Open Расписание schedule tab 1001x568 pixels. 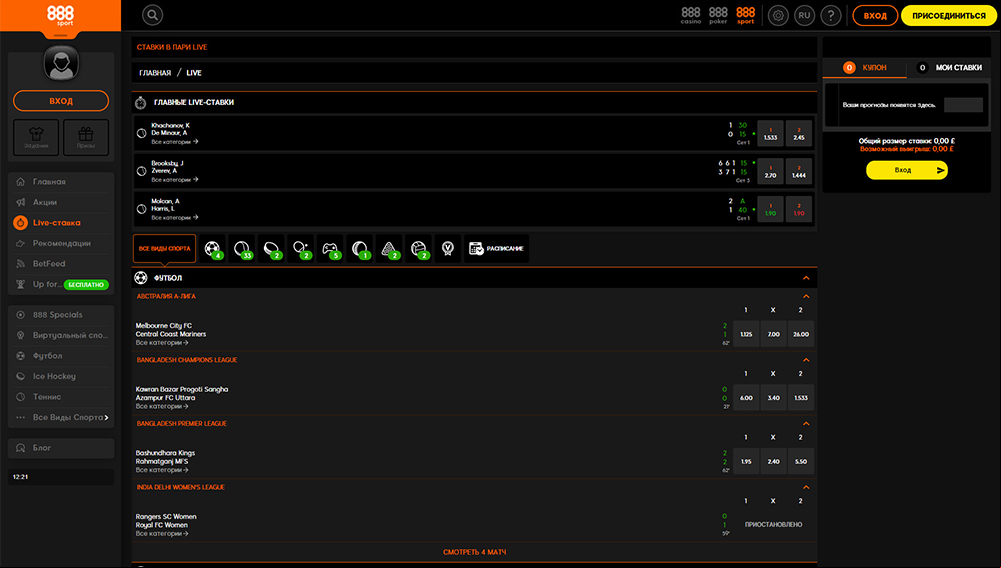click(496, 248)
